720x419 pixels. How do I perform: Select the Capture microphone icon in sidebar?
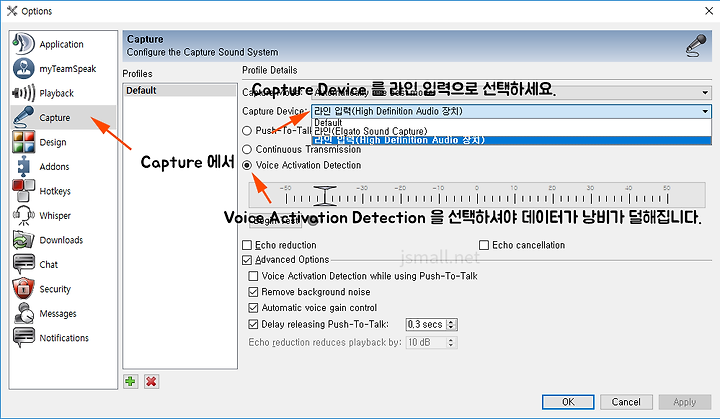coord(23,117)
